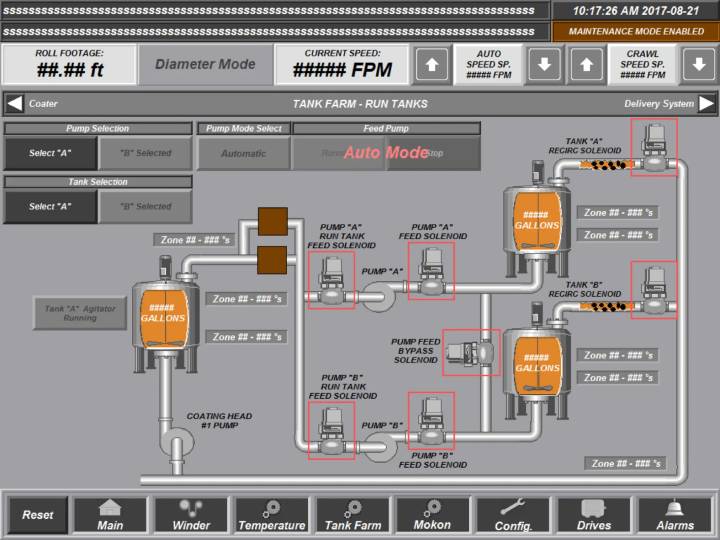The image size is (720, 540).
Task: Select the Pump B Run Tank Feed Solenoid
Action: (331, 430)
